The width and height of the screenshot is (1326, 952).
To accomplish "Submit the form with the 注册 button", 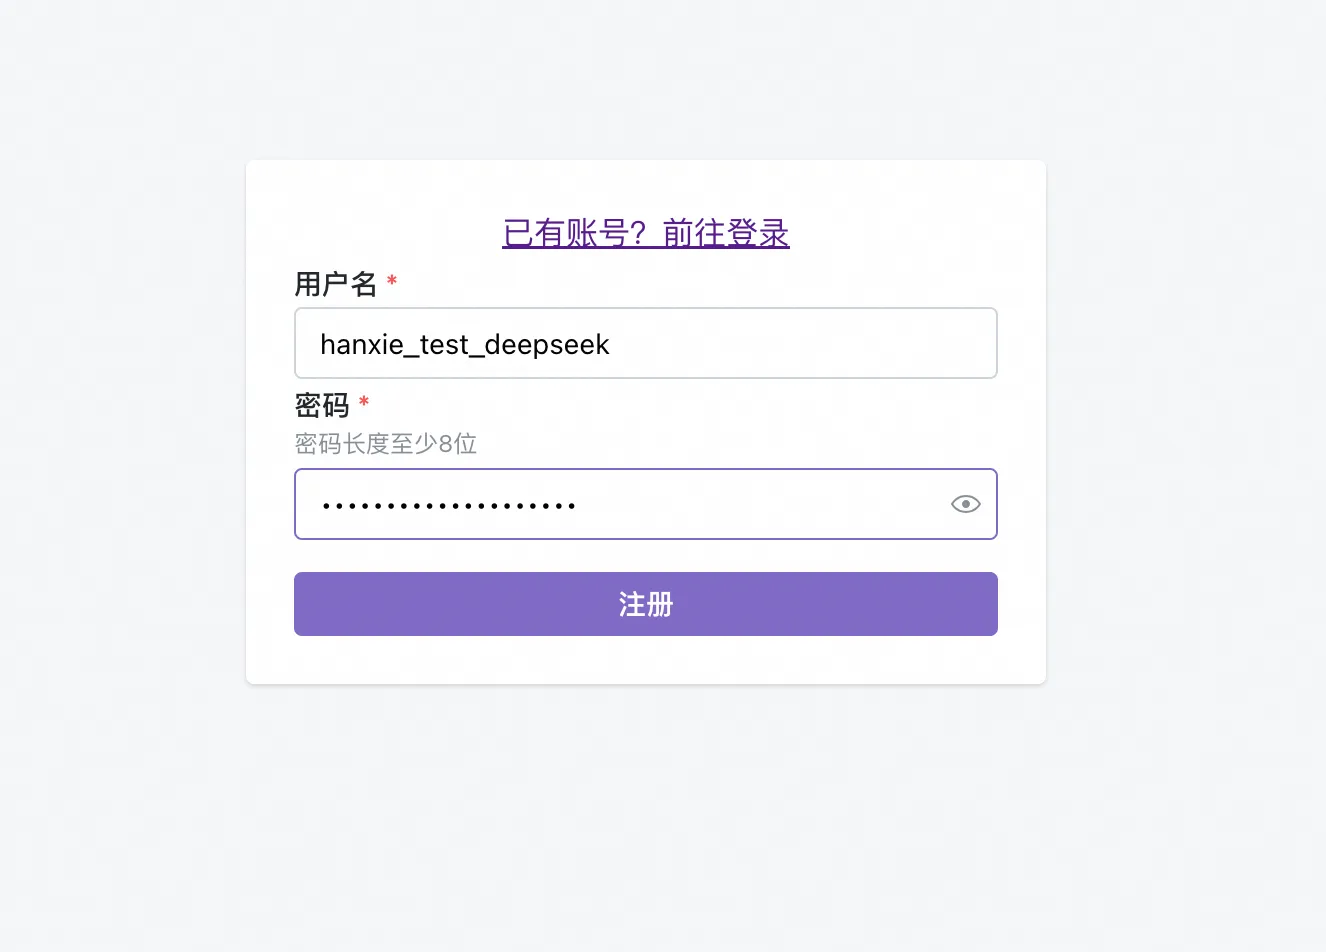I will coord(646,604).
